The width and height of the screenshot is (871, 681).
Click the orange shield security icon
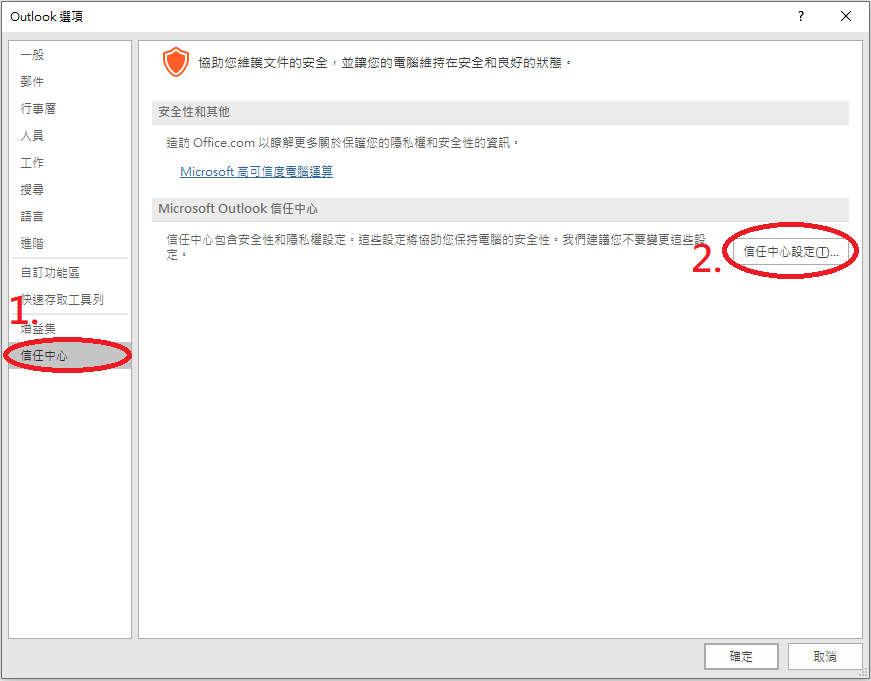tap(176, 62)
